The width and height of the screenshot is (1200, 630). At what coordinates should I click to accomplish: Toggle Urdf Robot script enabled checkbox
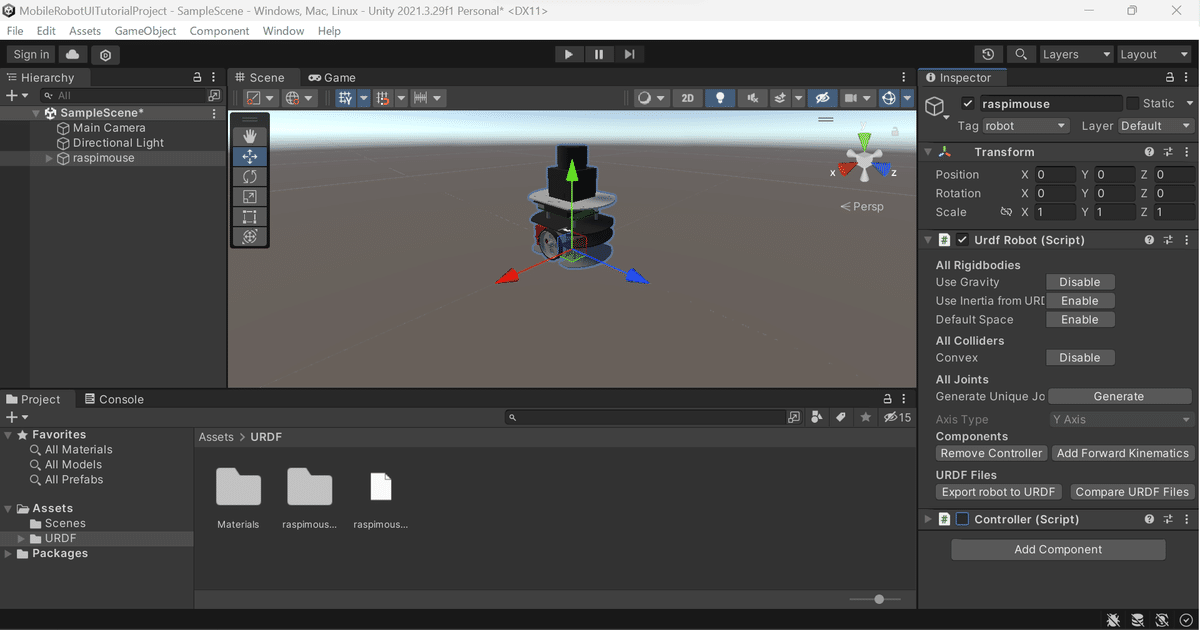pyautogui.click(x=962, y=240)
